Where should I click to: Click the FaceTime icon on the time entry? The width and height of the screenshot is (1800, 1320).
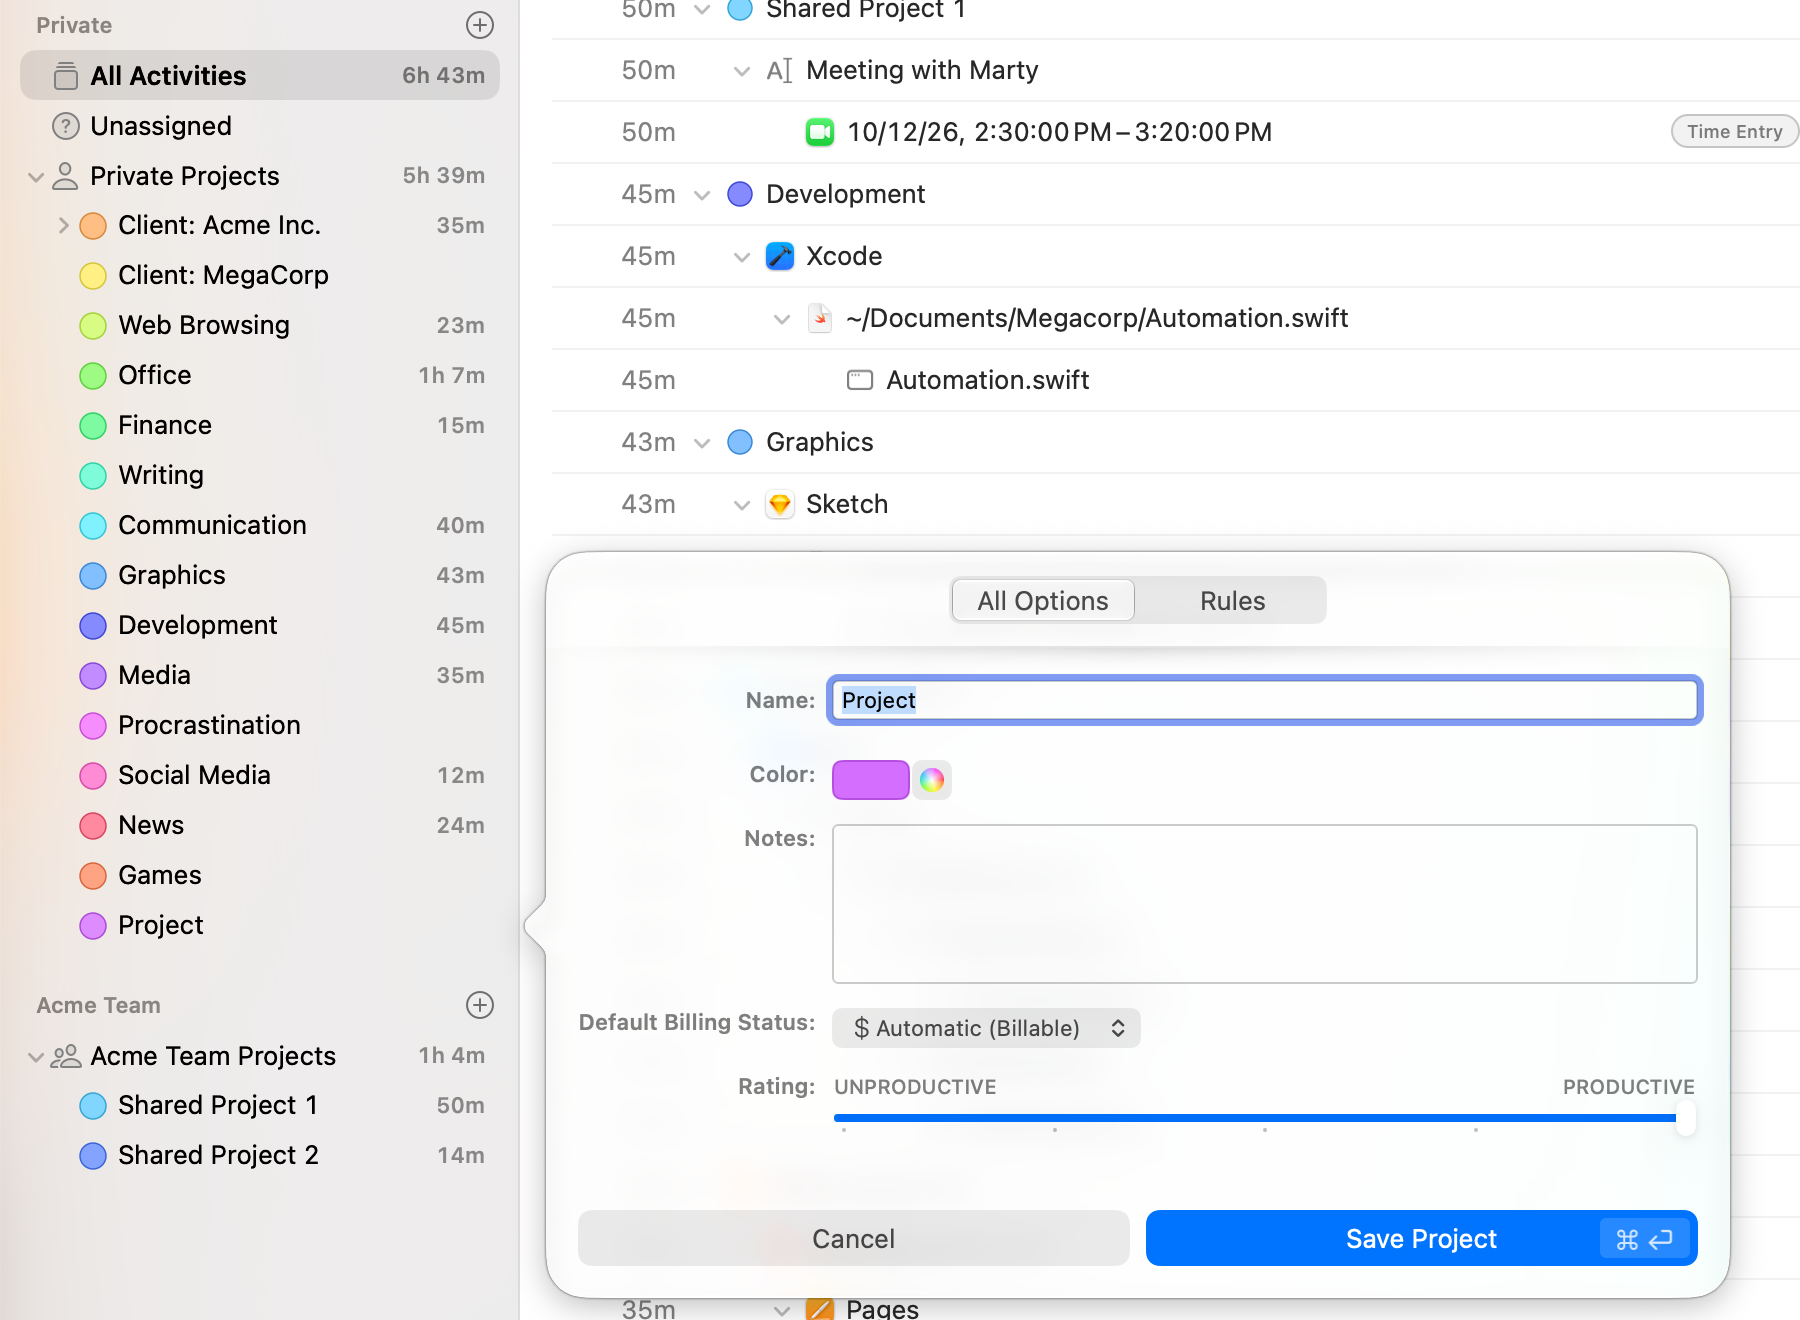pos(820,132)
